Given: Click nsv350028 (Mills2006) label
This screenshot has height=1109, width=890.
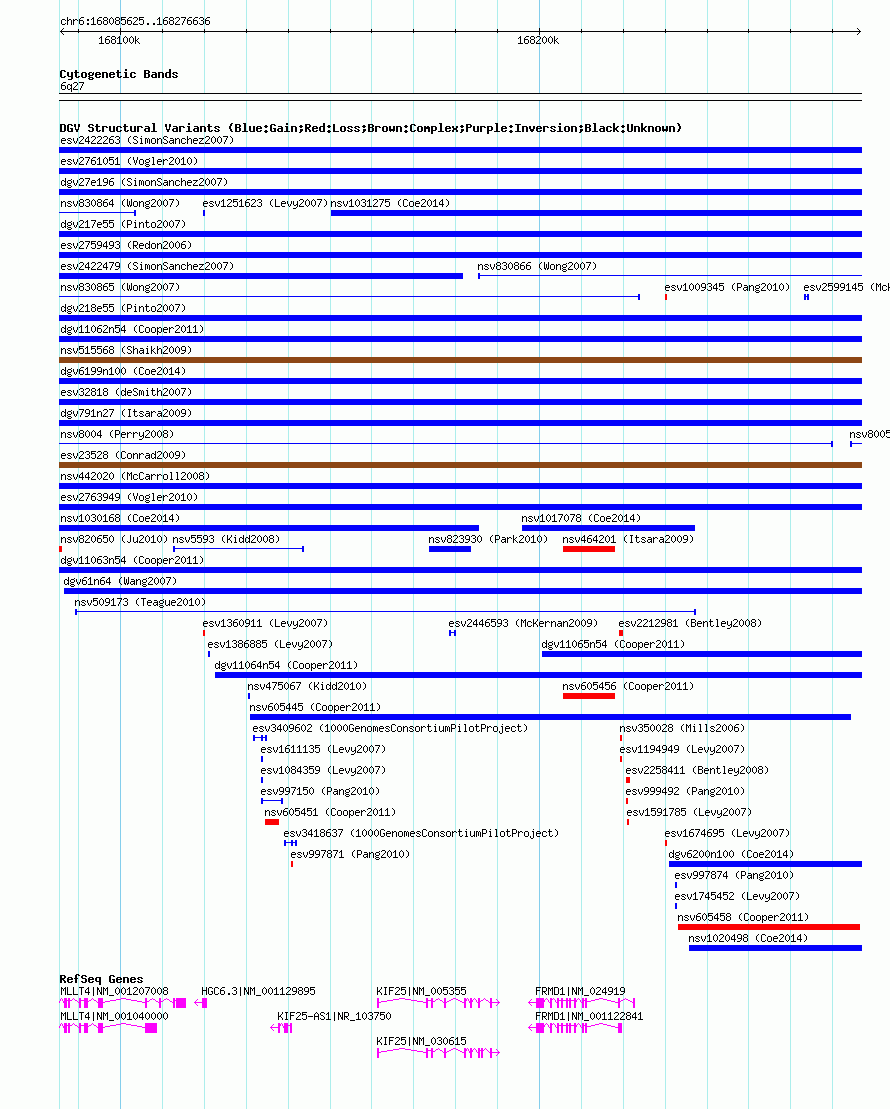Looking at the screenshot, I should click(x=682, y=729).
